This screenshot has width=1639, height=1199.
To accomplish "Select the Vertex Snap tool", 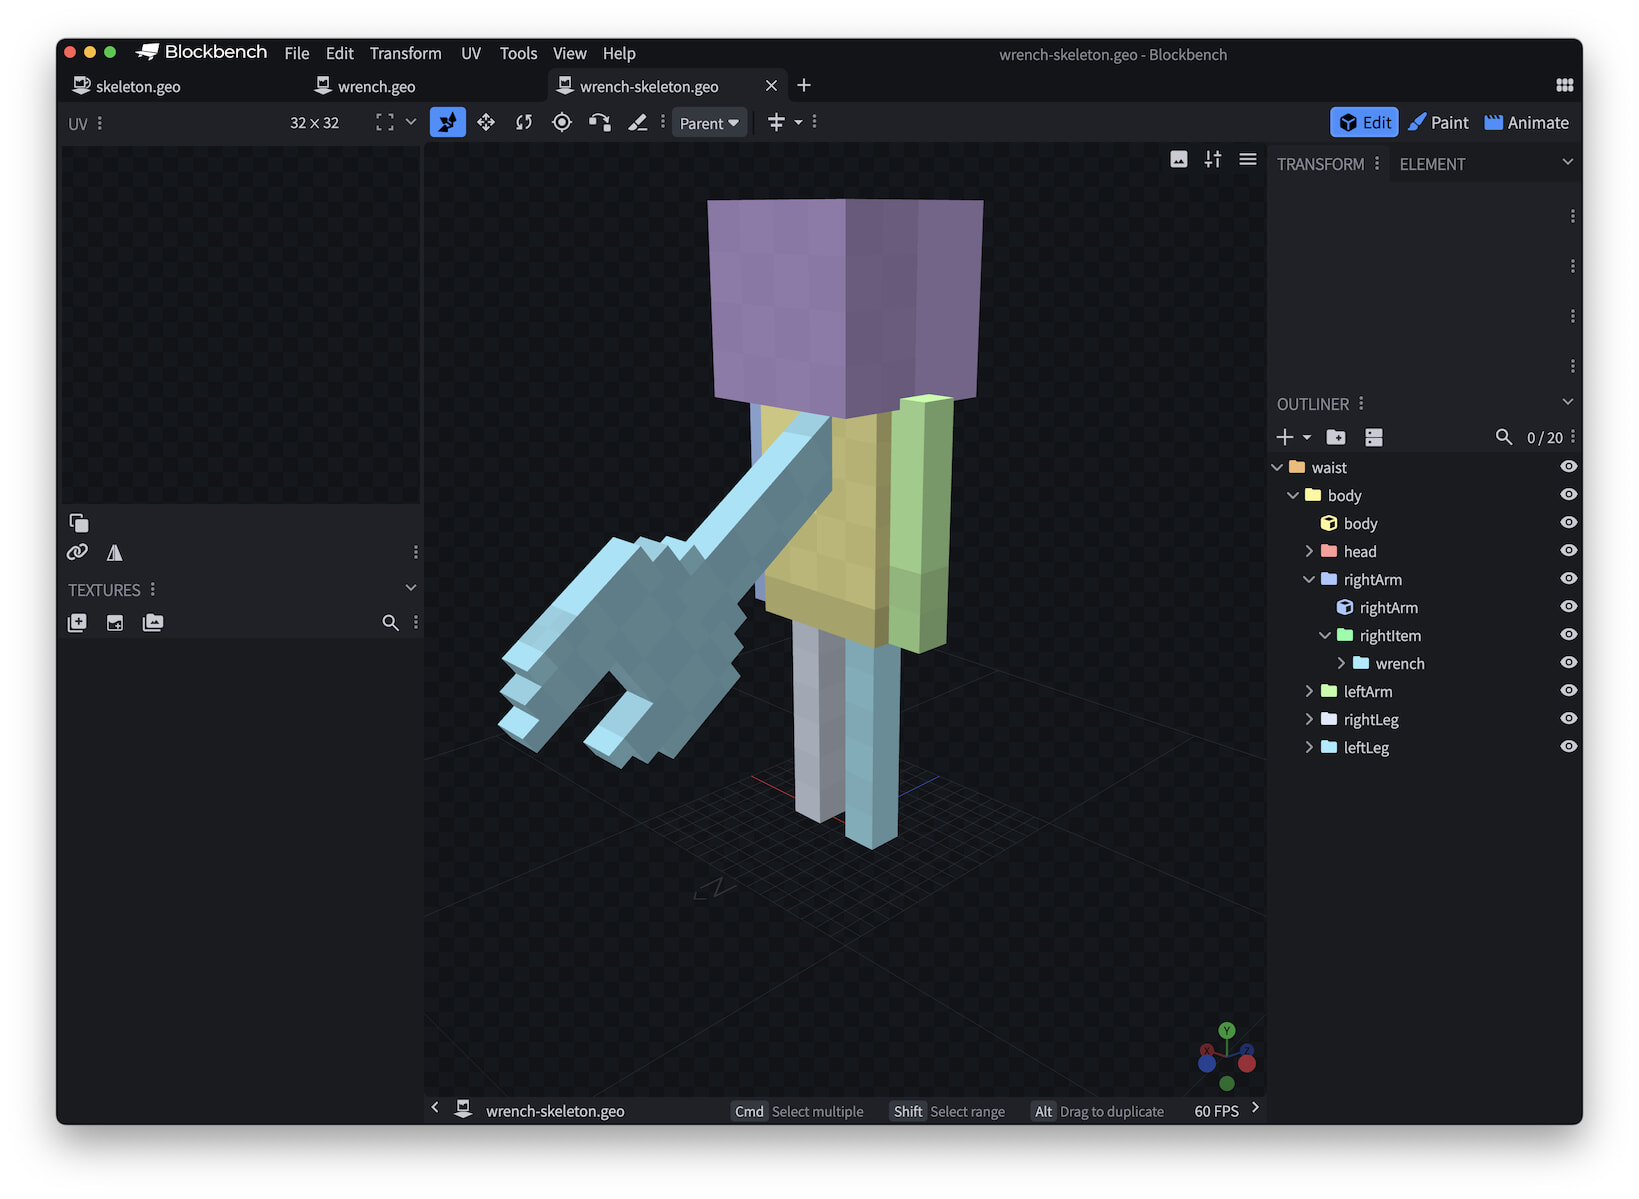I will [600, 122].
